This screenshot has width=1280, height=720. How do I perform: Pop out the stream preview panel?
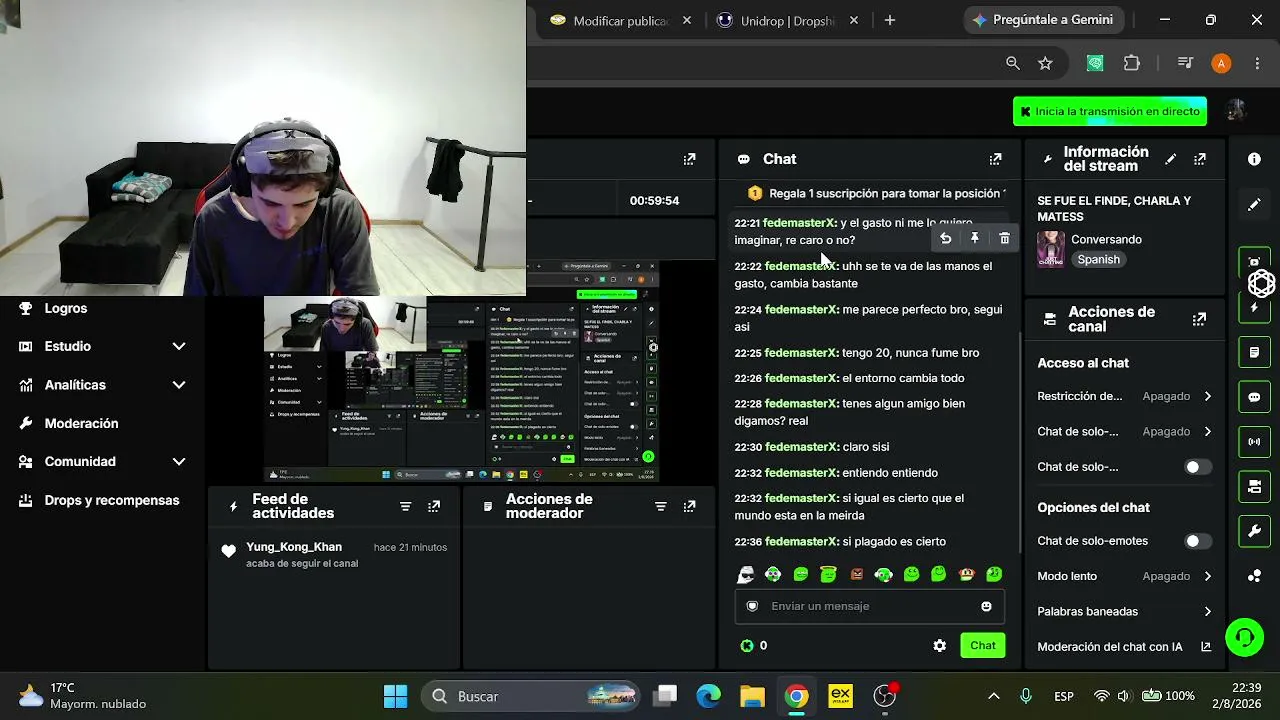click(689, 159)
